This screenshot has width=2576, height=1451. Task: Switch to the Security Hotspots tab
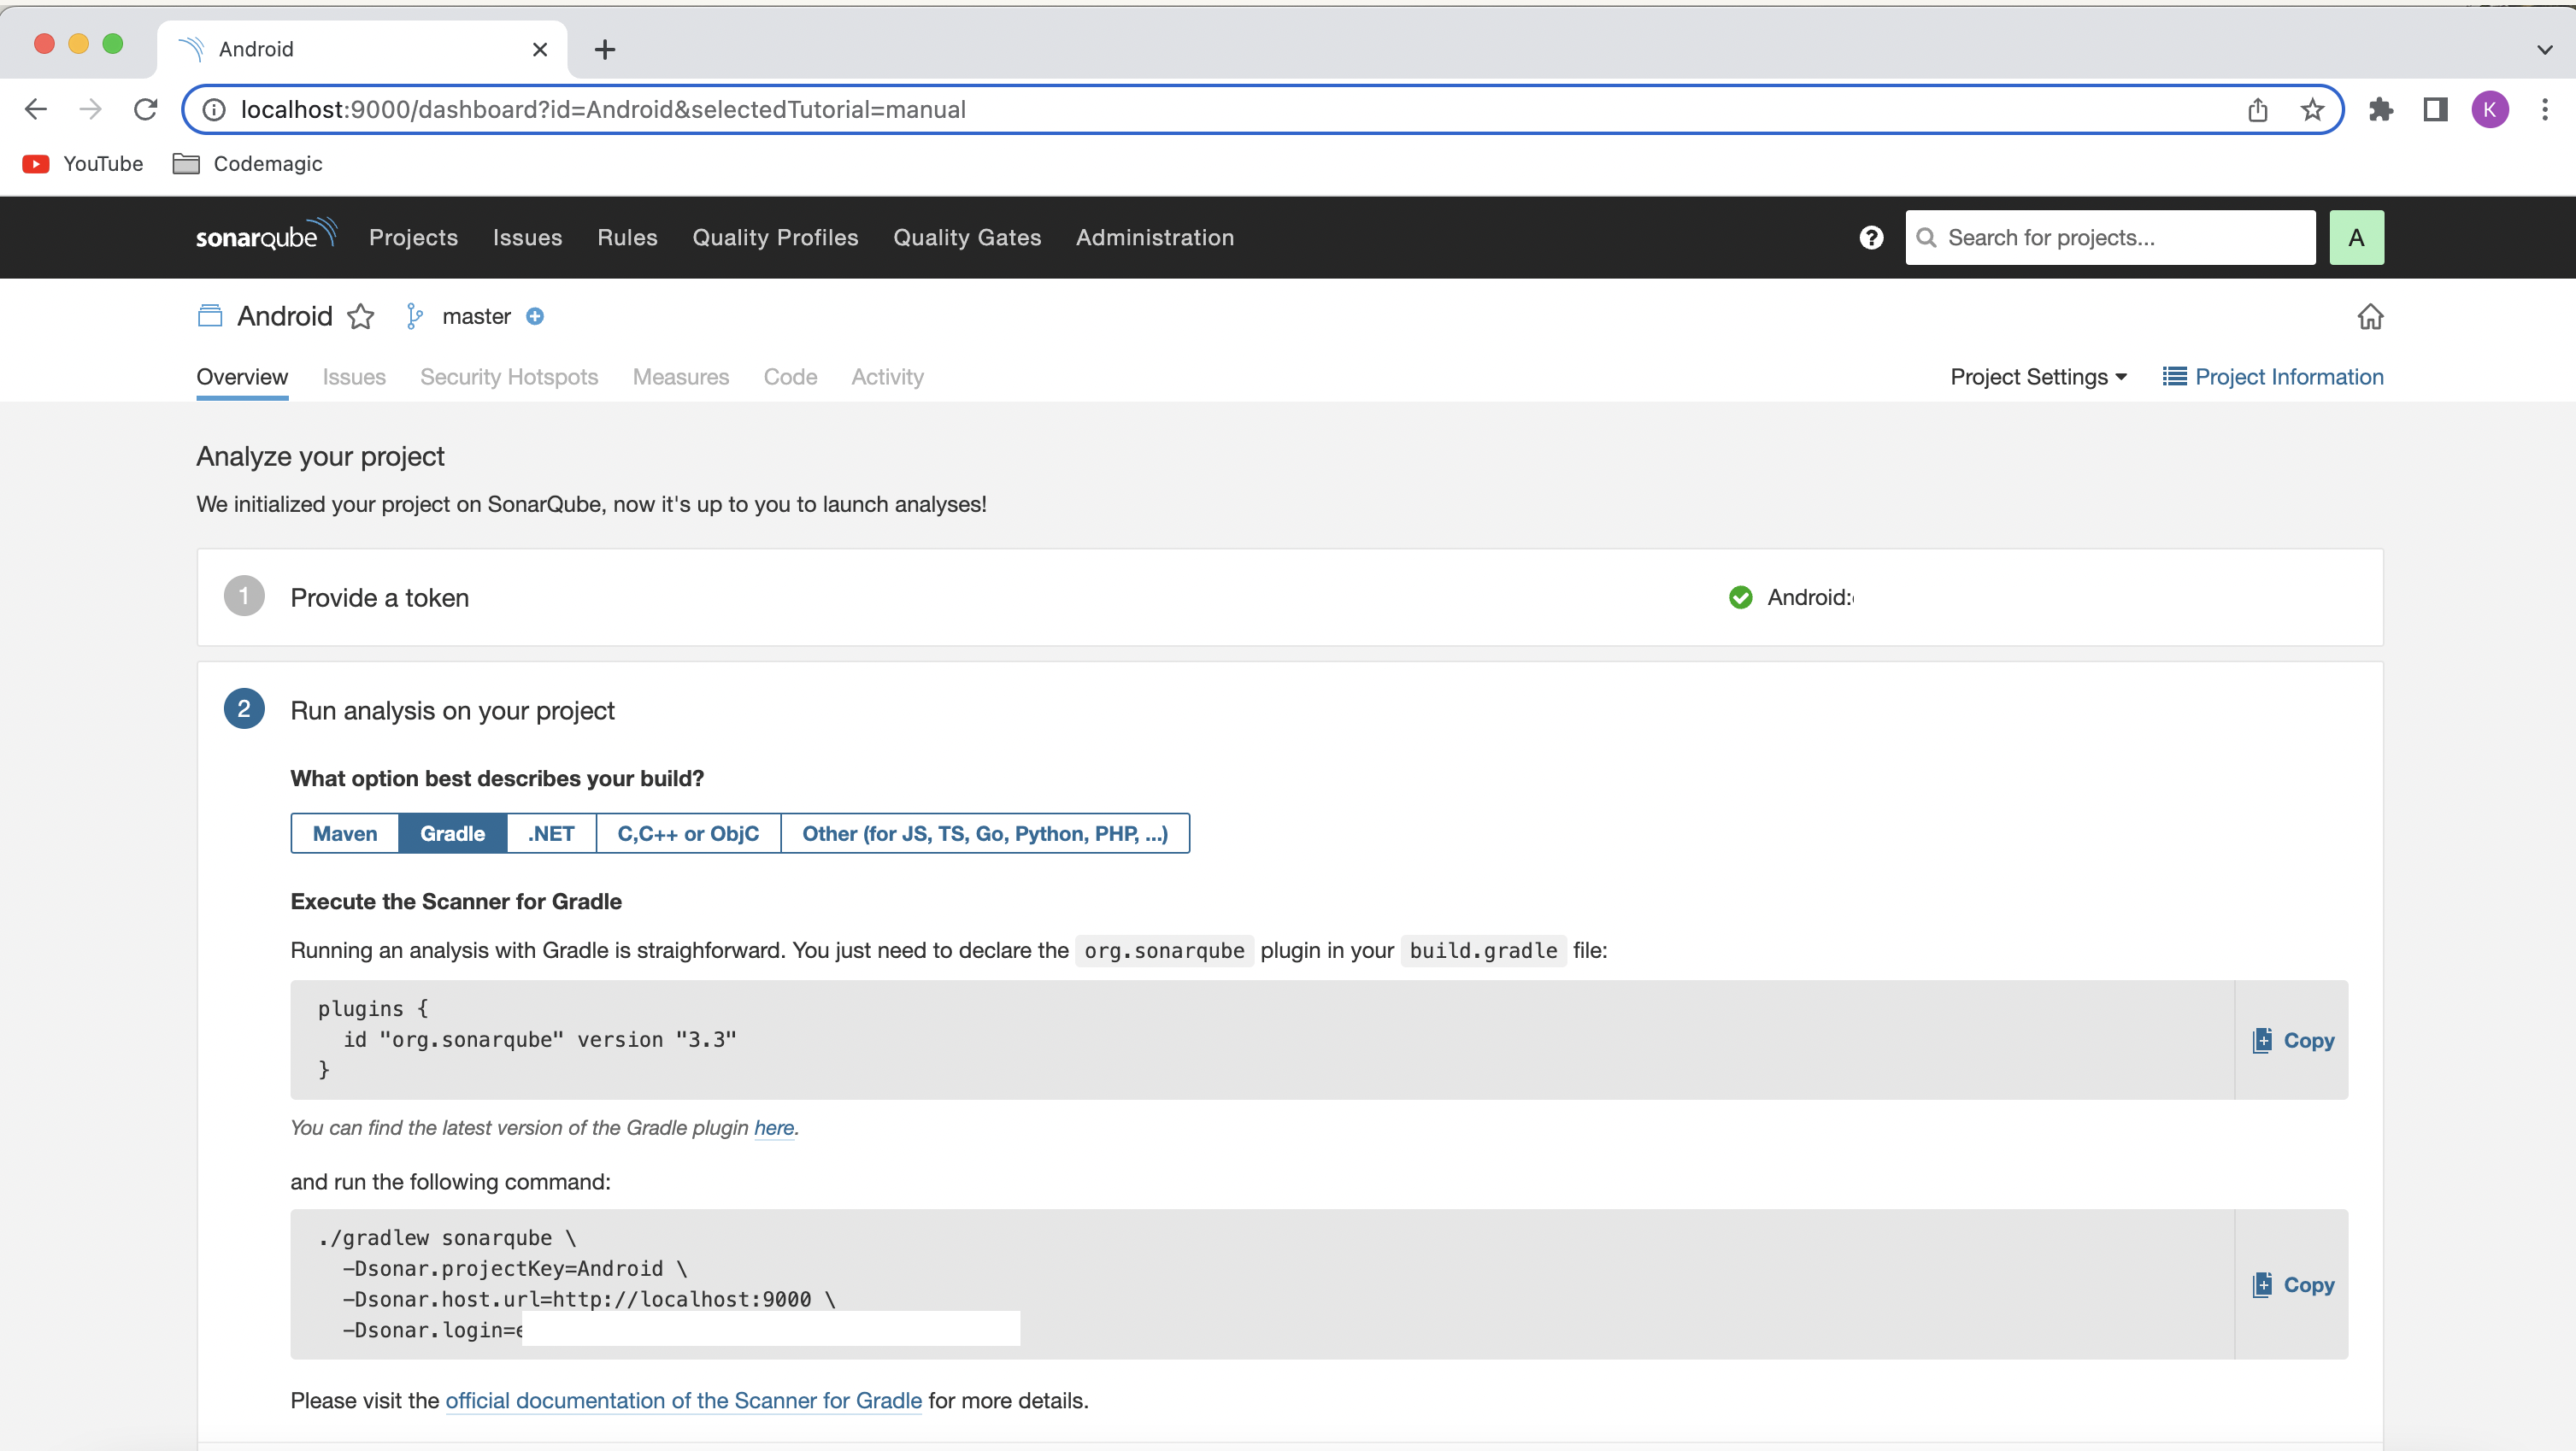coord(509,377)
